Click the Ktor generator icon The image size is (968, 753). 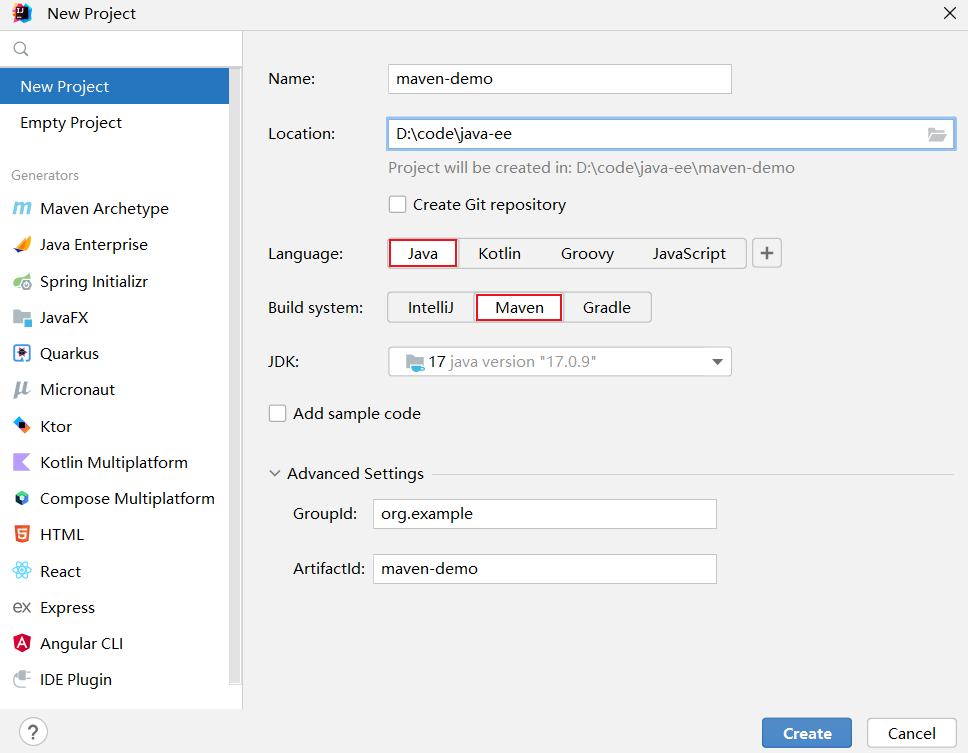22,426
